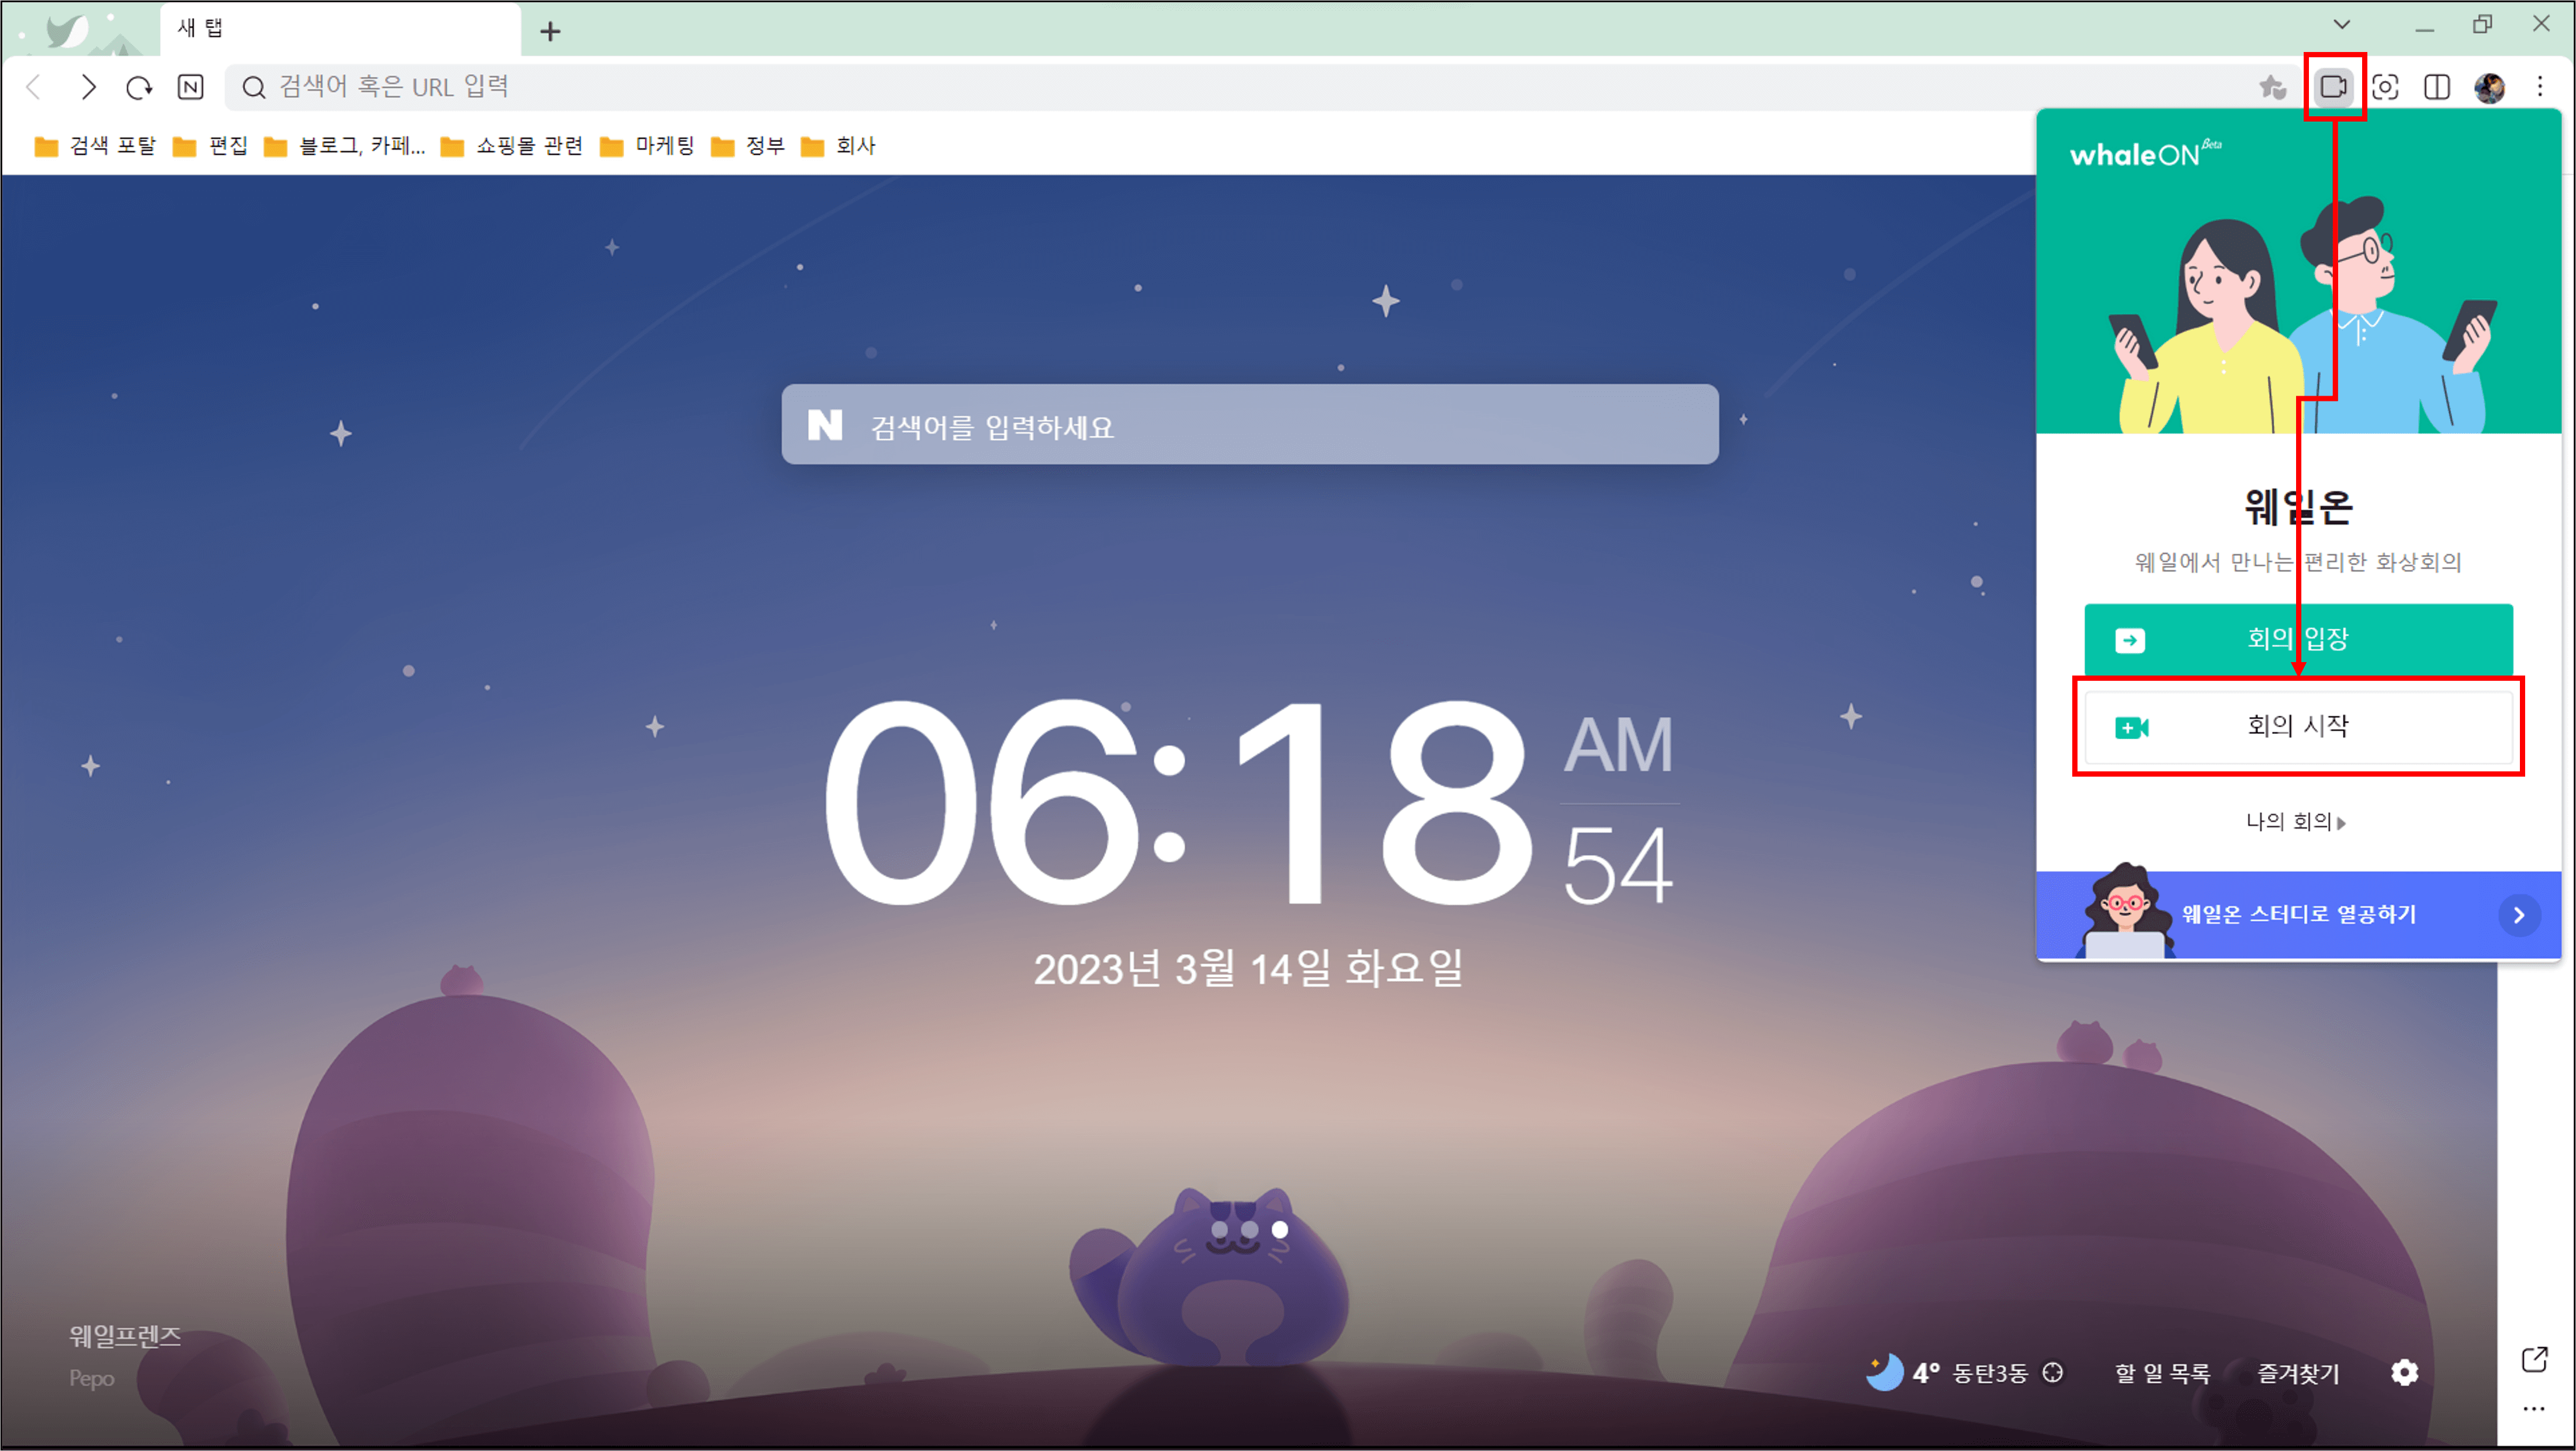The height and width of the screenshot is (1451, 2576).
Task: Click the user profile avatar icon
Action: (x=2489, y=87)
